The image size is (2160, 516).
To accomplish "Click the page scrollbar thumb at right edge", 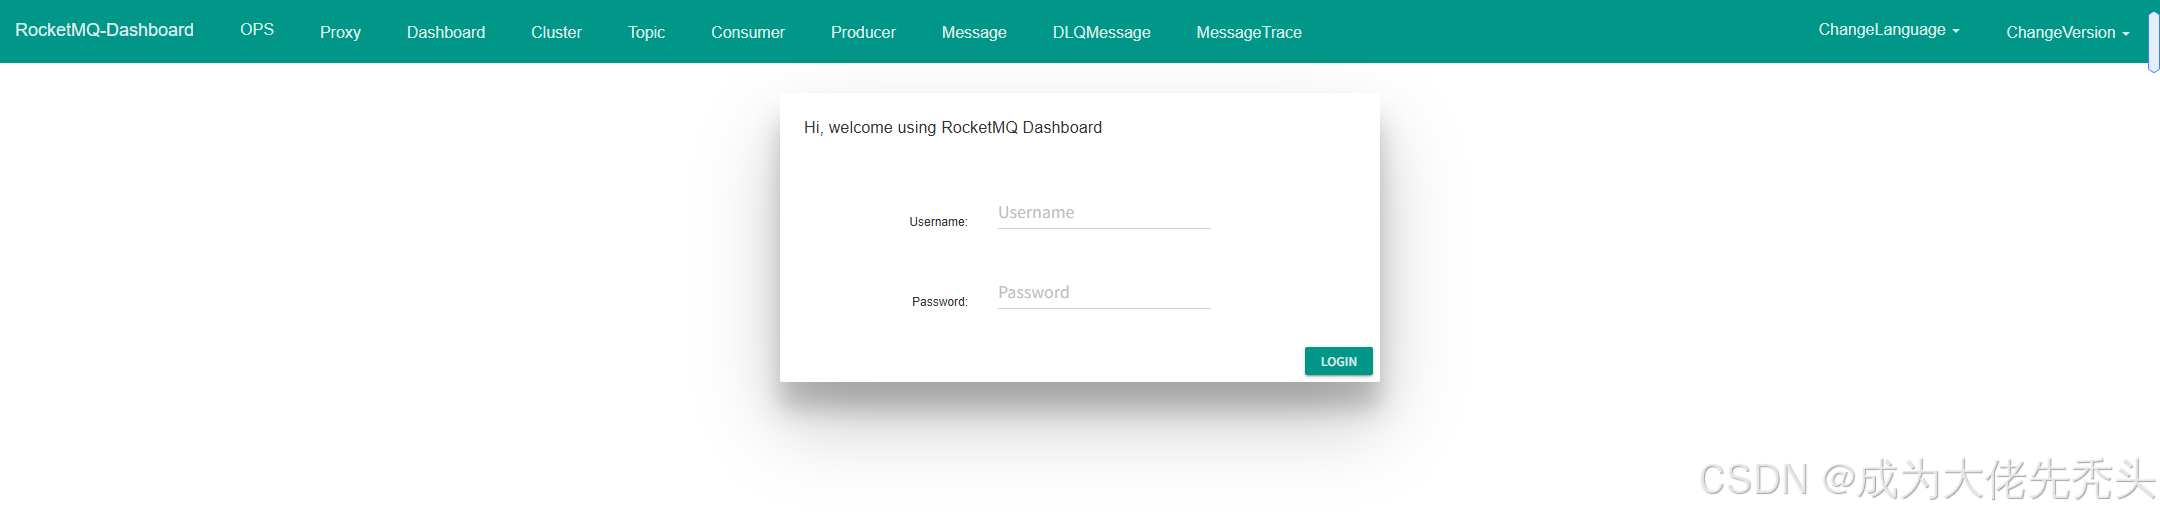I will [2154, 42].
